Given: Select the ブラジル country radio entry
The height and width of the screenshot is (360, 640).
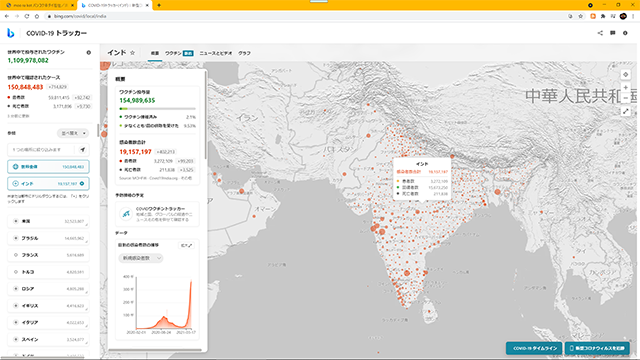Looking at the screenshot, I should [48, 238].
